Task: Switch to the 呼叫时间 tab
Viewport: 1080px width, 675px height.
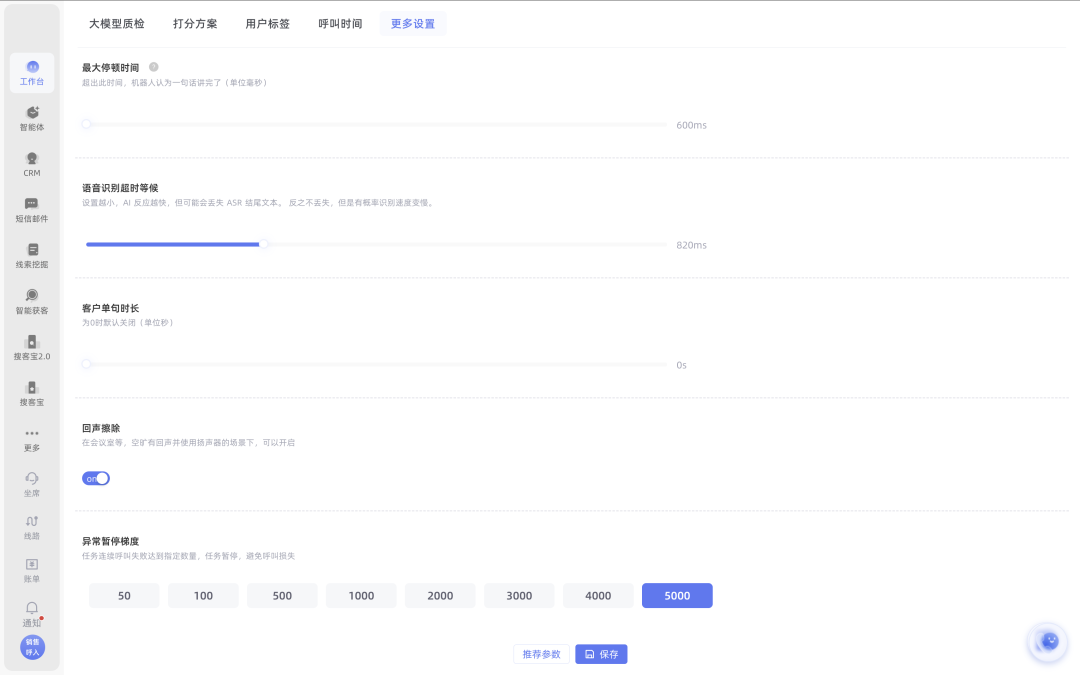Action: click(x=340, y=23)
